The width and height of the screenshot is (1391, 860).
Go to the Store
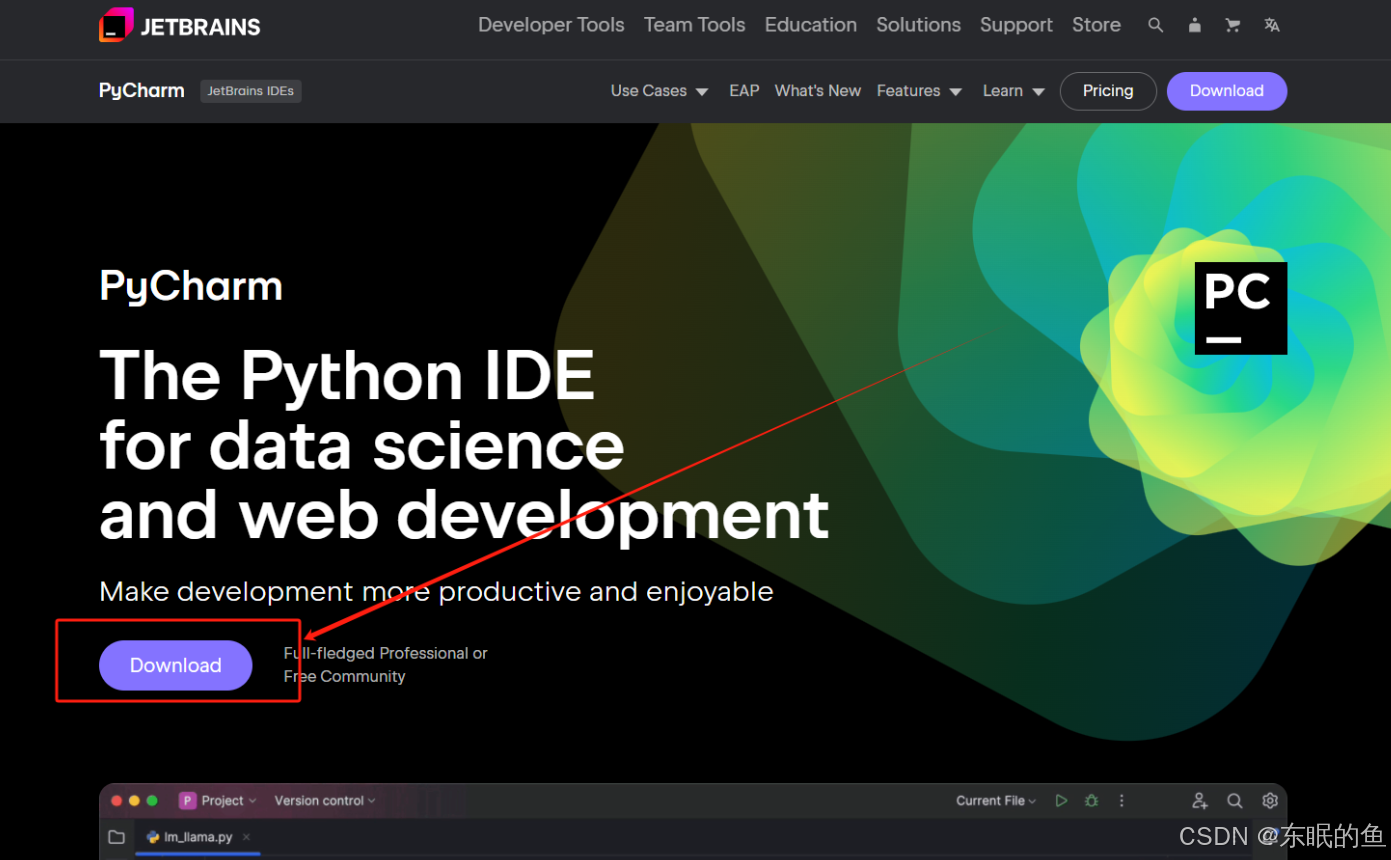(x=1096, y=25)
